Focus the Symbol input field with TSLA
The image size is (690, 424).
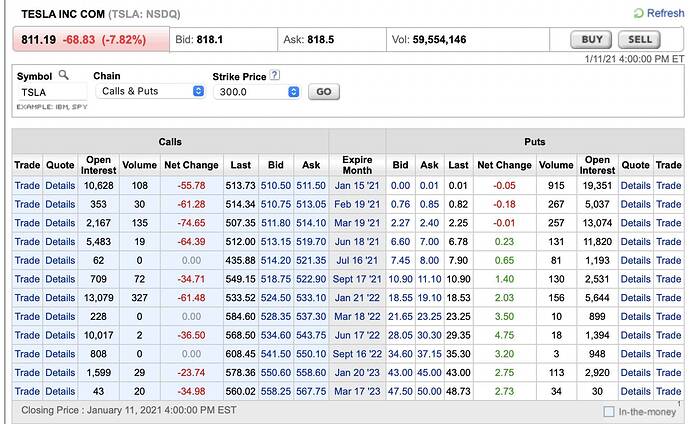[51, 92]
